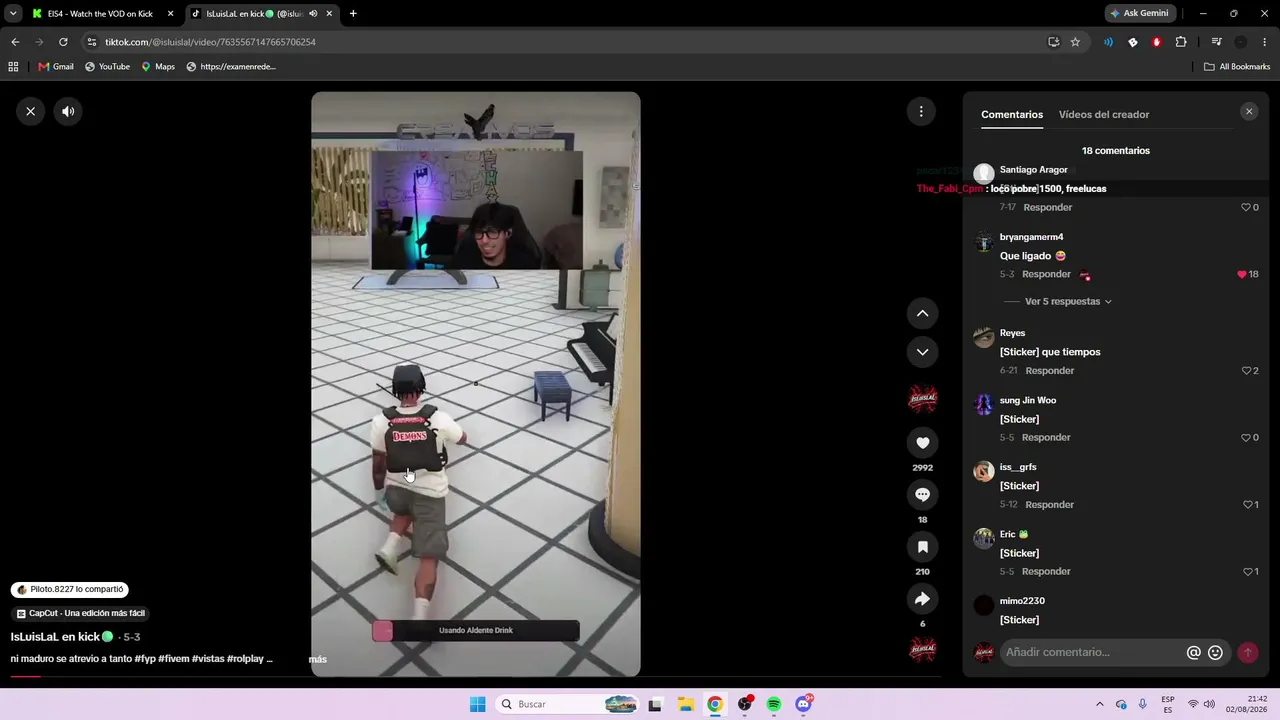Open the spinning sound disc icon
This screenshot has height=720, width=1280.
pyautogui.click(x=922, y=650)
